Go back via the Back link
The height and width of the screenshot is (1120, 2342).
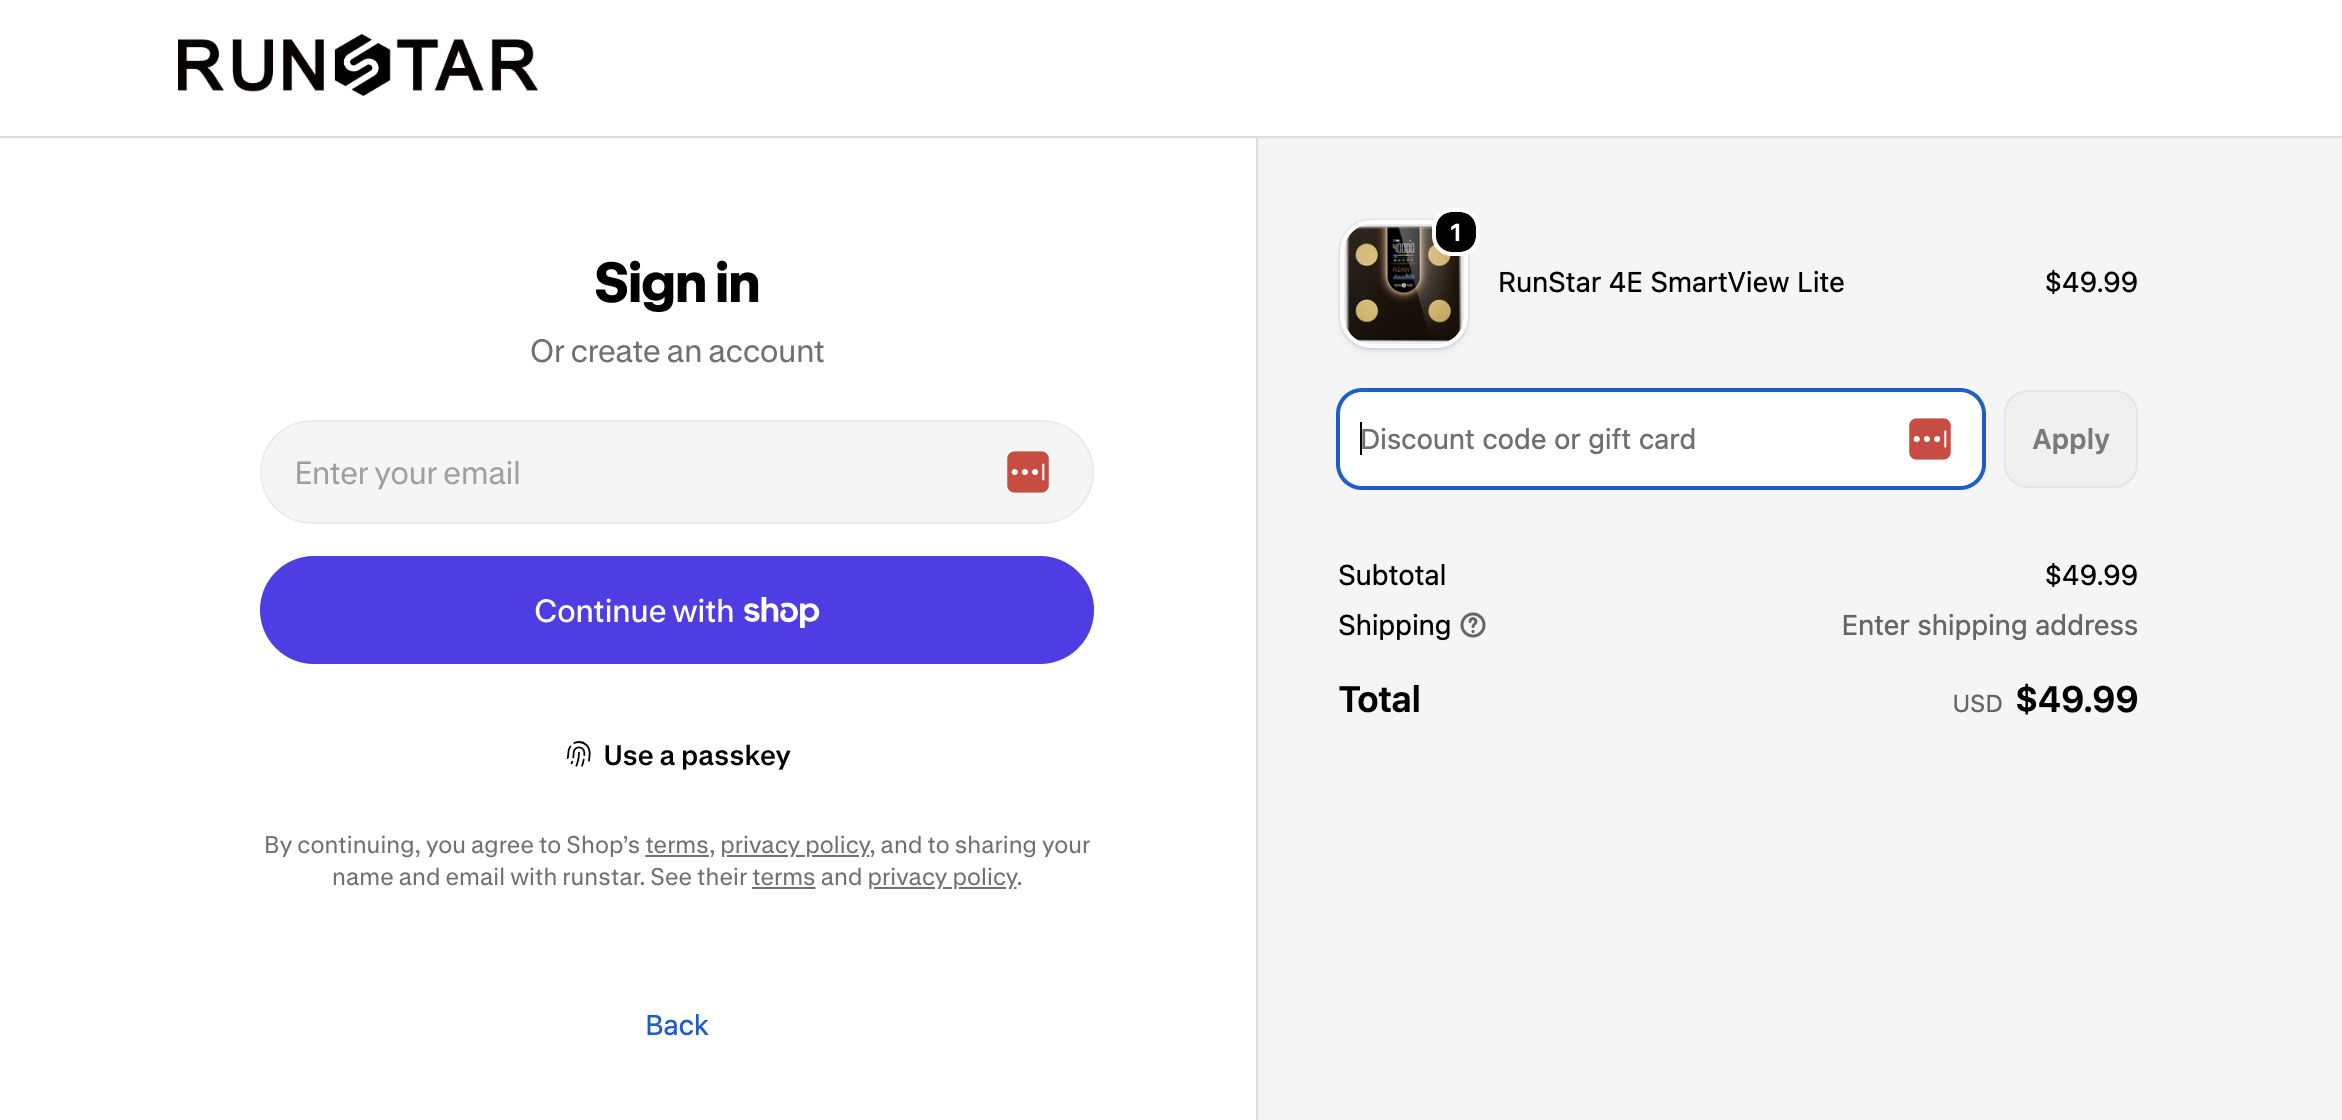click(x=676, y=1025)
